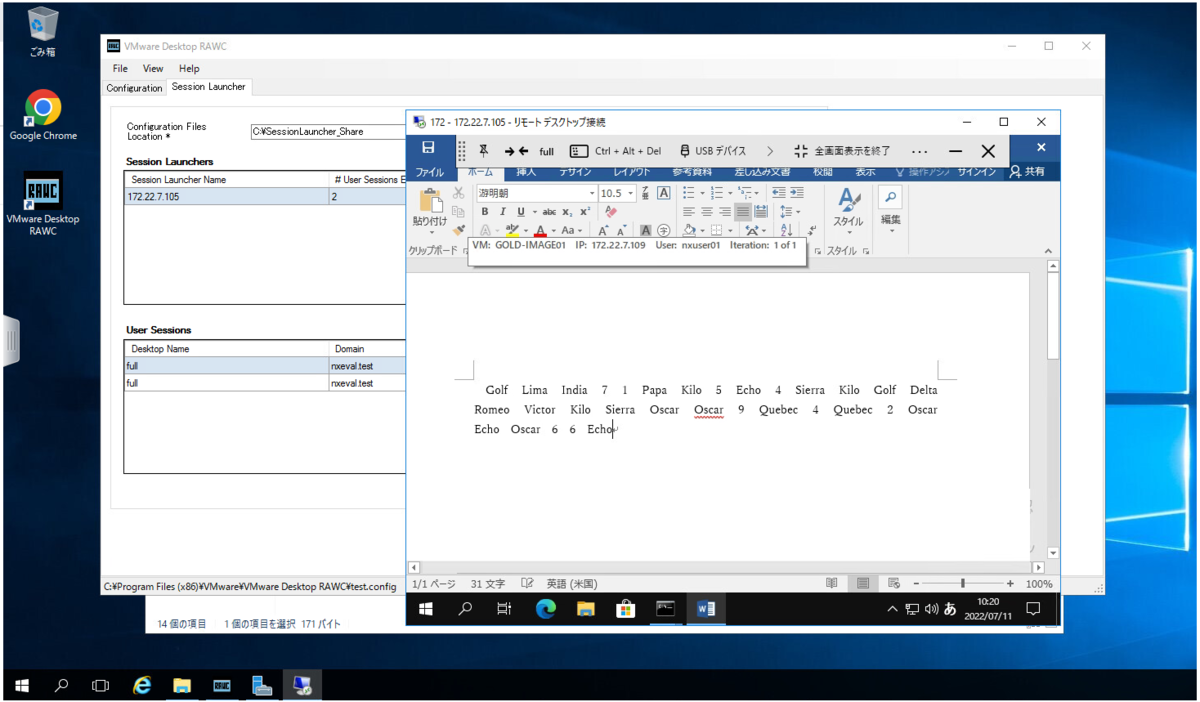
Task: Show paragraph marks icon
Action: click(x=811, y=231)
